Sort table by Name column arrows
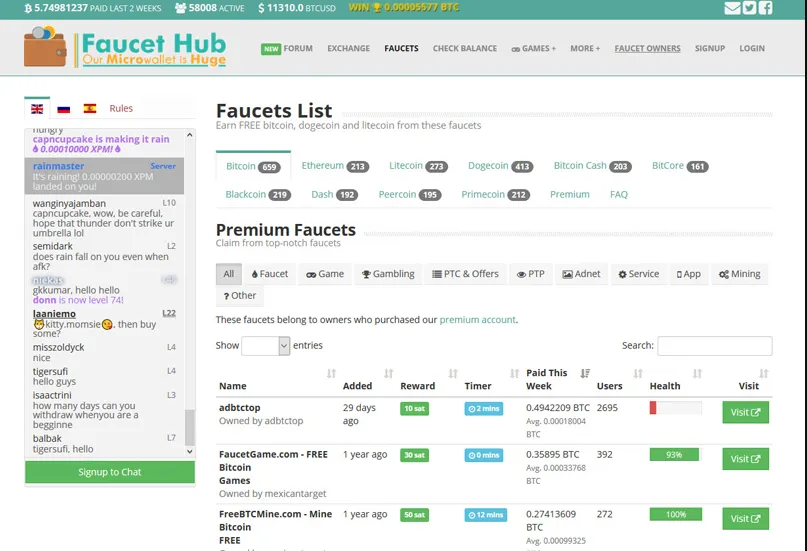Image resolution: width=807 pixels, height=551 pixels. 331,374
